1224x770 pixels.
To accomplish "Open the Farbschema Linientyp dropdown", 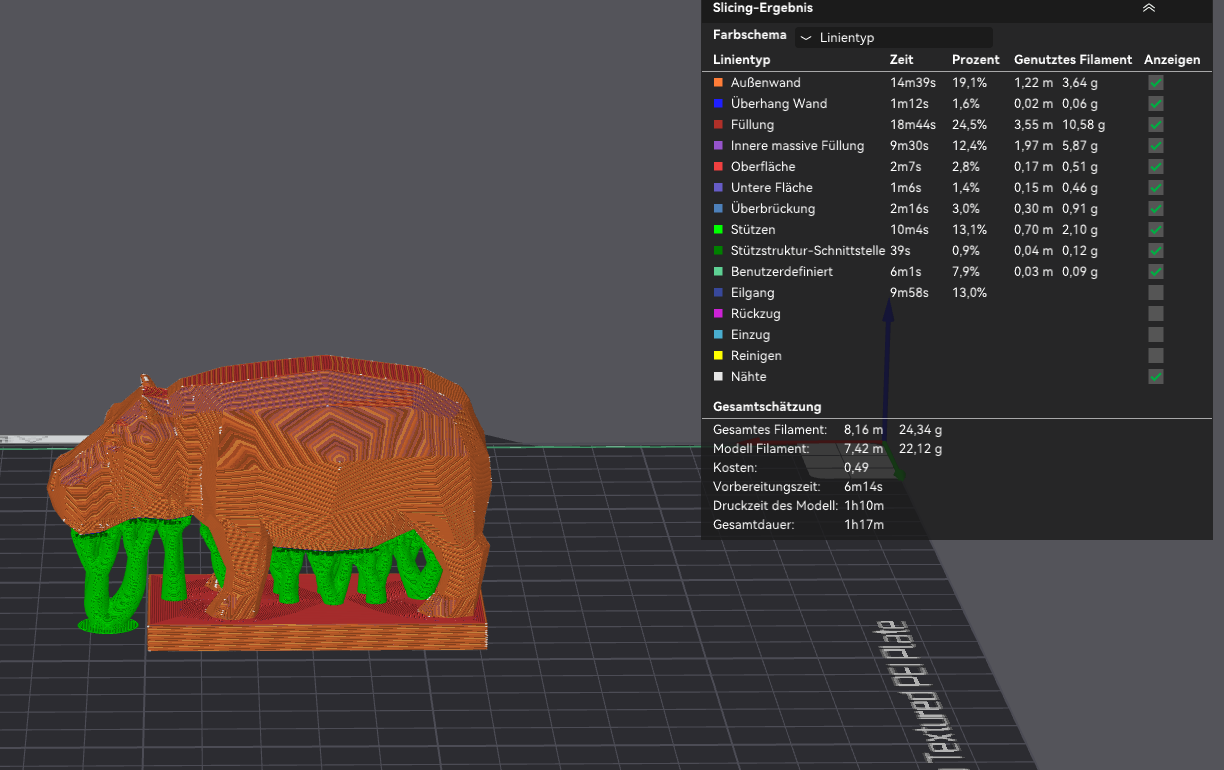I will click(894, 38).
